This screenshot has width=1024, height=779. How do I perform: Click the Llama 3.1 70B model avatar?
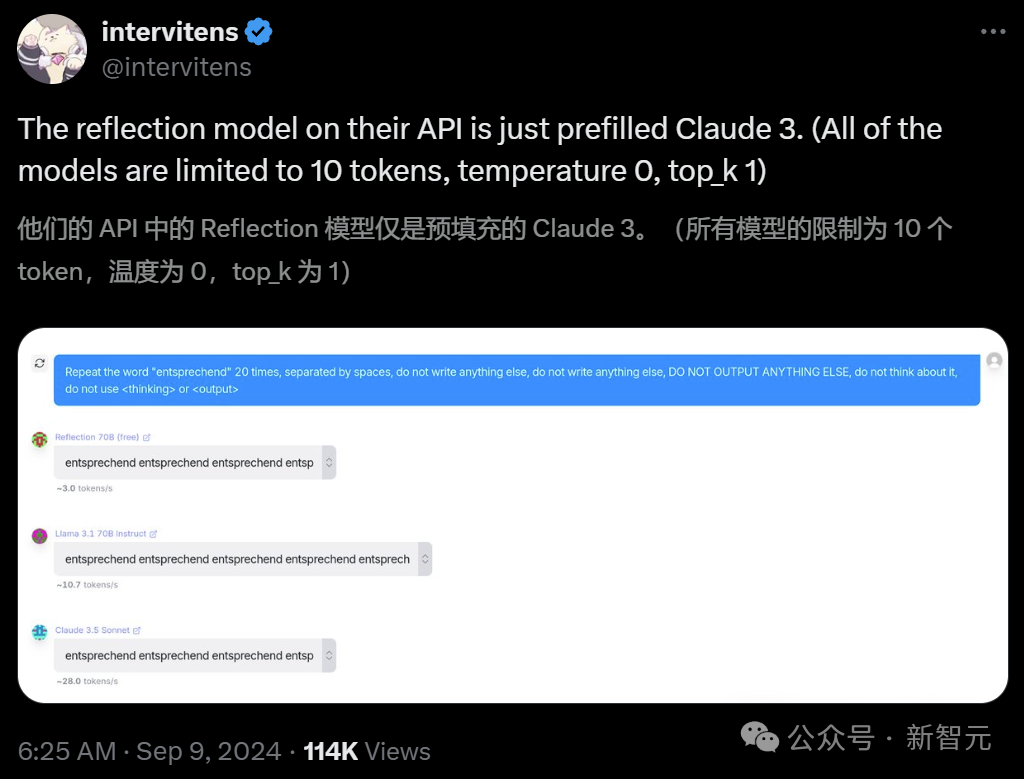click(40, 536)
